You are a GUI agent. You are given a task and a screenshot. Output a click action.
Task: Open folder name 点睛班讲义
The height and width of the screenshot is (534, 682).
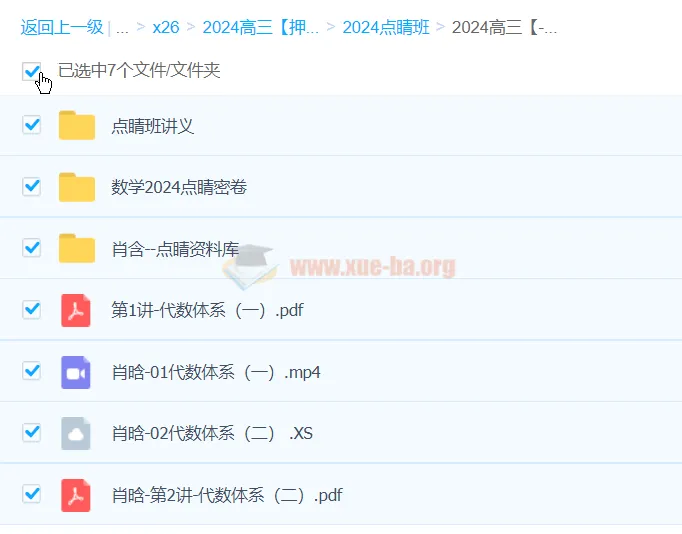coord(152,127)
